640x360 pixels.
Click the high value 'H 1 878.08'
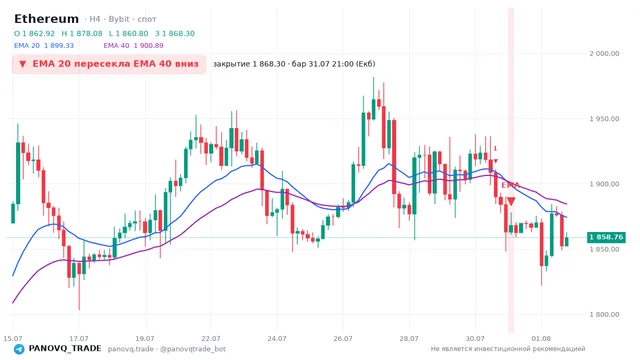[x=82, y=33]
